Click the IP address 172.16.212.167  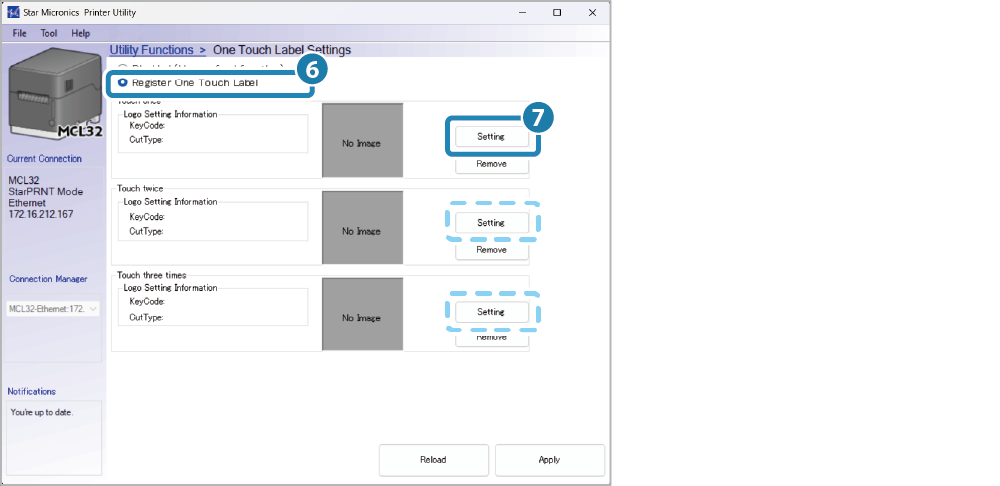(x=41, y=214)
